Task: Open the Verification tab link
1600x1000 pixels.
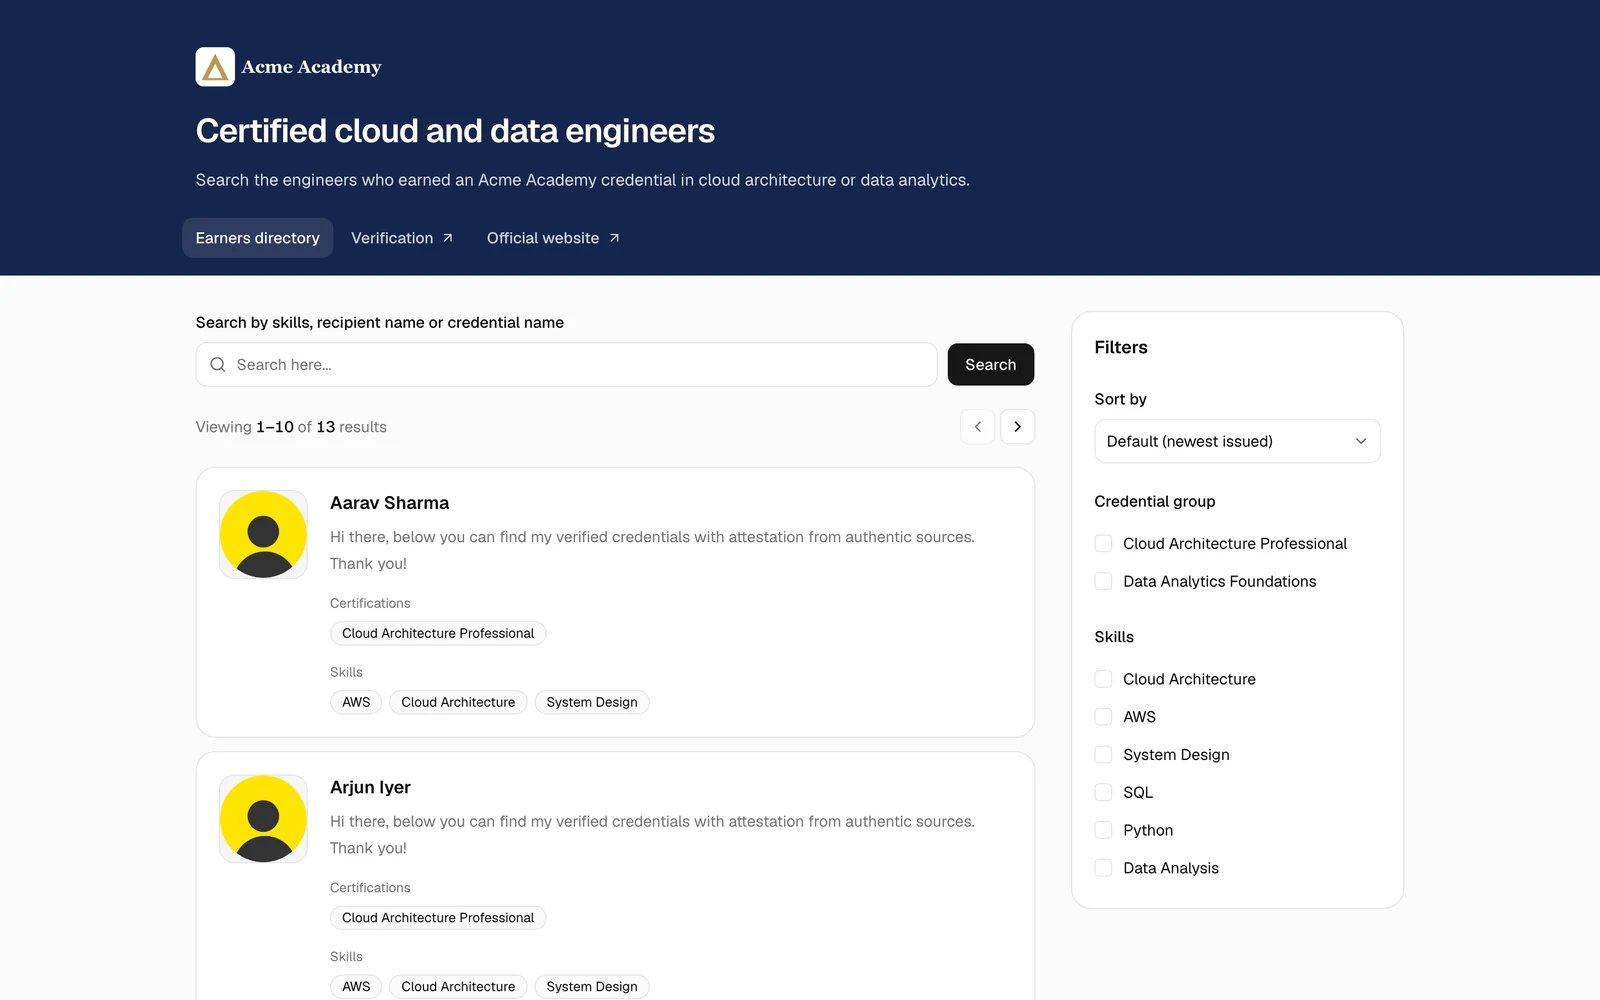Action: tap(402, 238)
